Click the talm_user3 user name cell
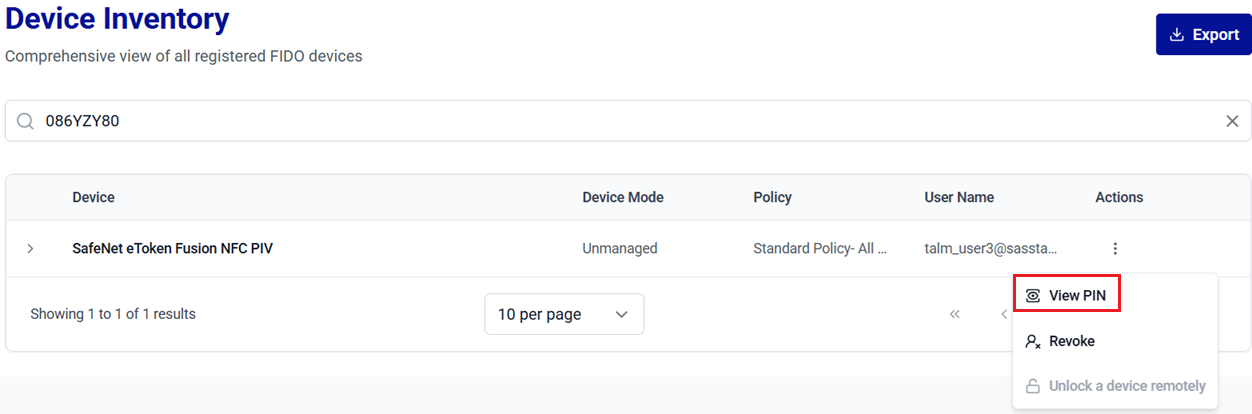The image size is (1252, 414). click(x=990, y=248)
